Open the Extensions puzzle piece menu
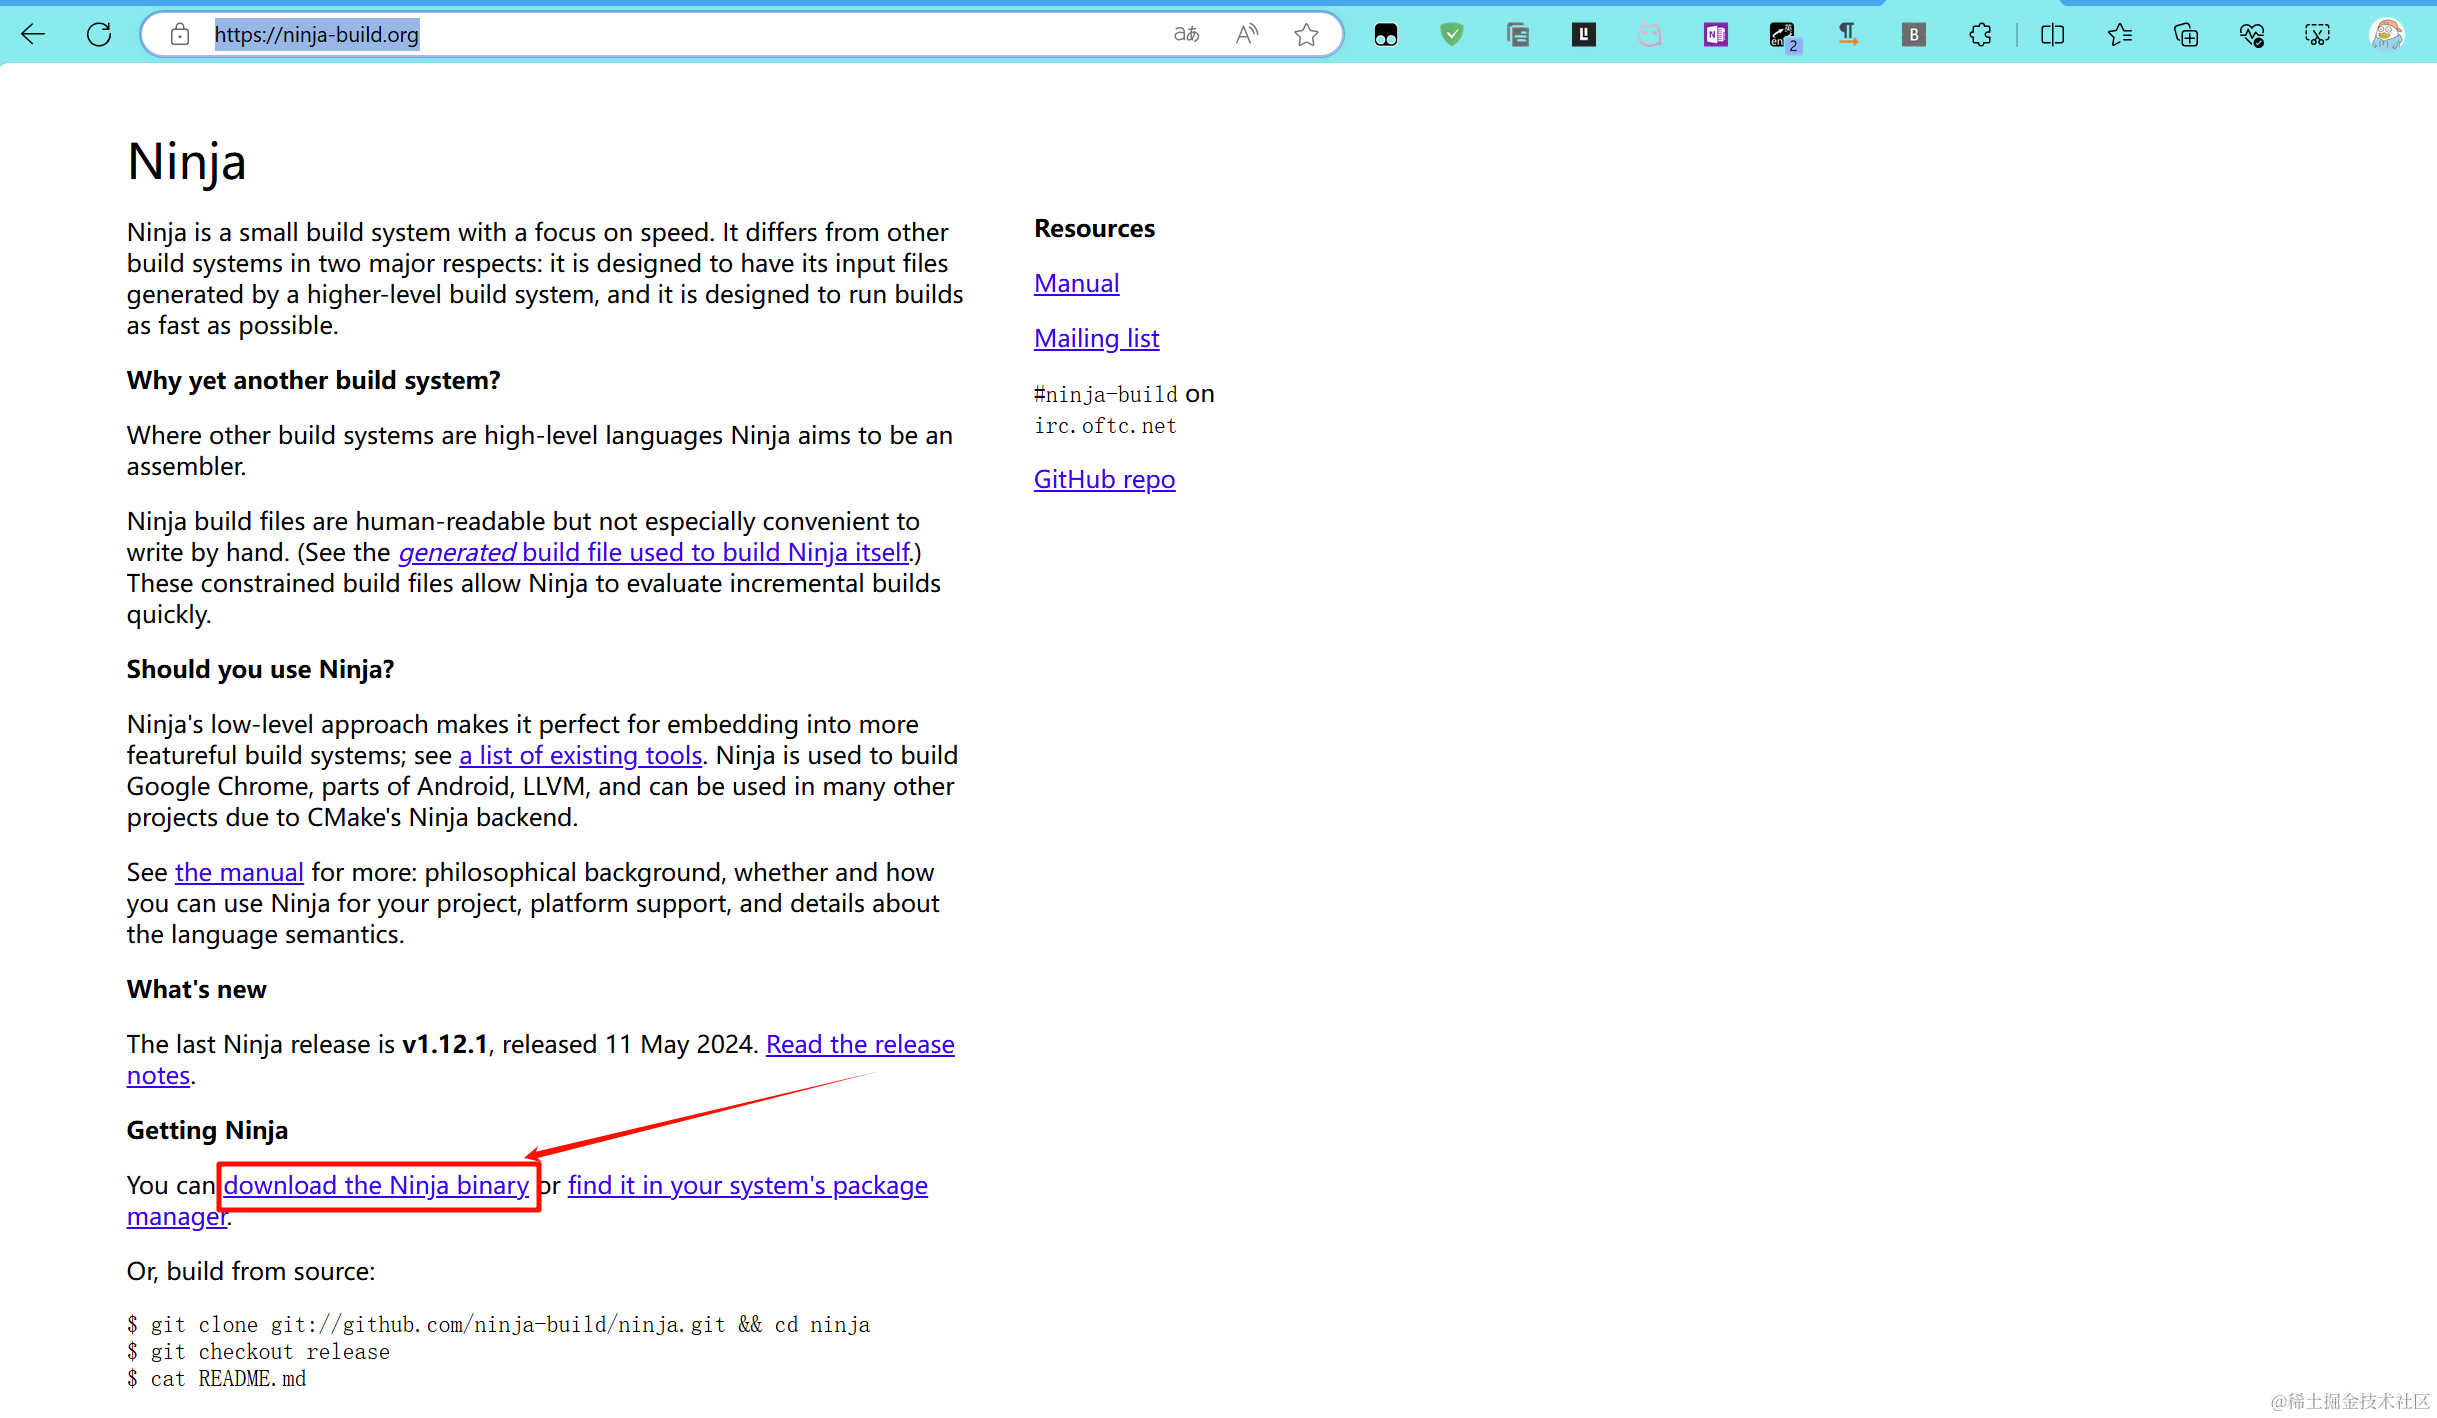2437x1418 pixels. coord(1980,35)
